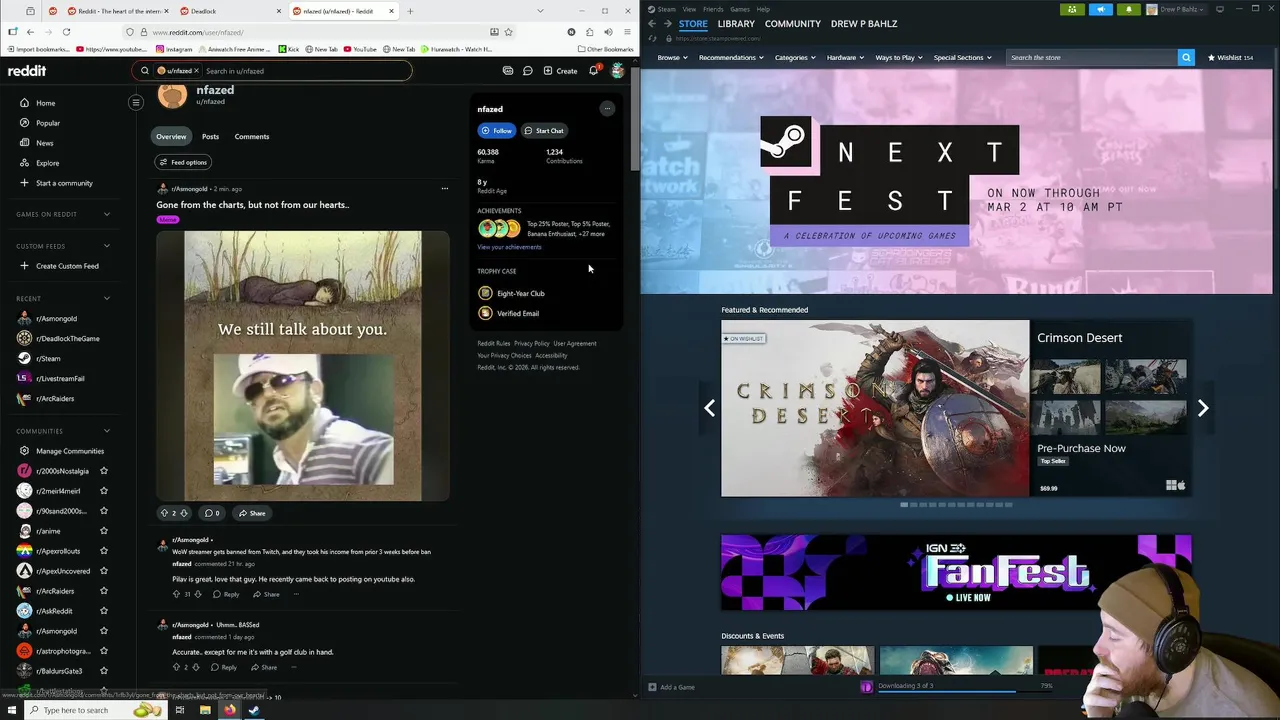The height and width of the screenshot is (720, 1280).
Task: Click the Steam store search magnifier
Action: click(x=1186, y=57)
